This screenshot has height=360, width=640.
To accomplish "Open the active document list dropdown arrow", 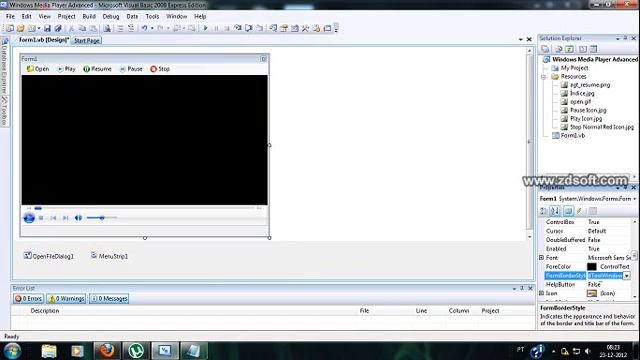I will [520, 40].
